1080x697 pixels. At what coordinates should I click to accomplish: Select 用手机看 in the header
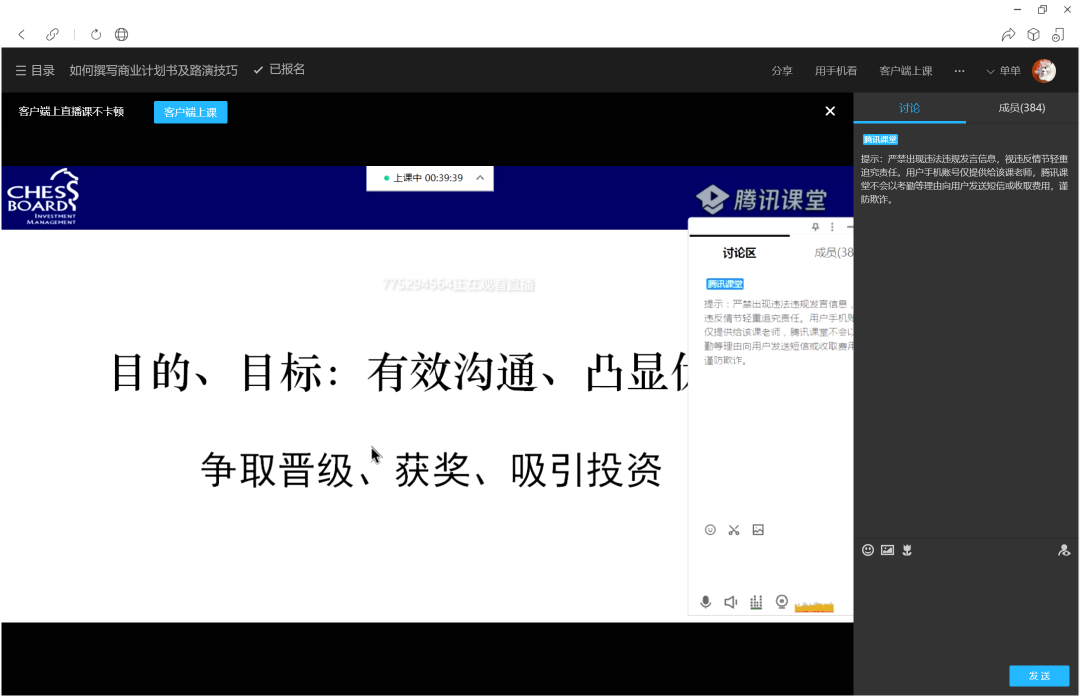[835, 71]
